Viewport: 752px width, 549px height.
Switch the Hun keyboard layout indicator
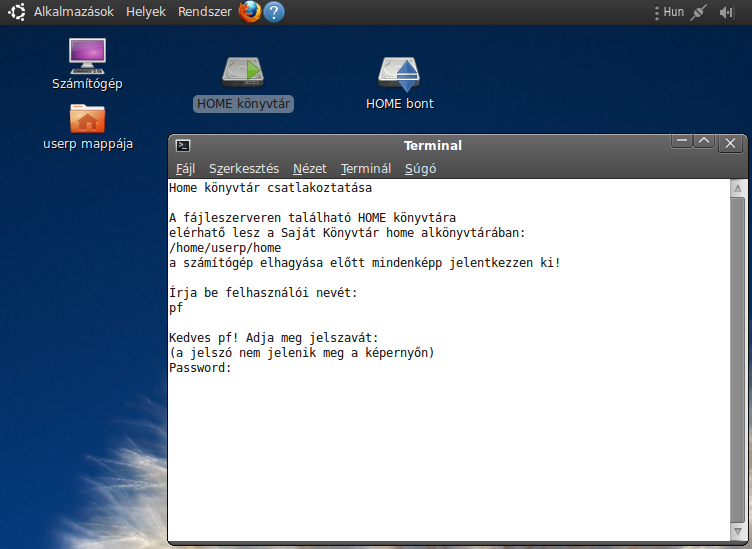(673, 12)
